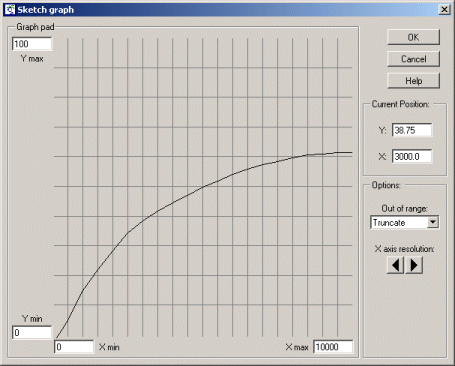The image size is (455, 366).
Task: Expand the Out of range dropdown arrow
Action: (433, 222)
